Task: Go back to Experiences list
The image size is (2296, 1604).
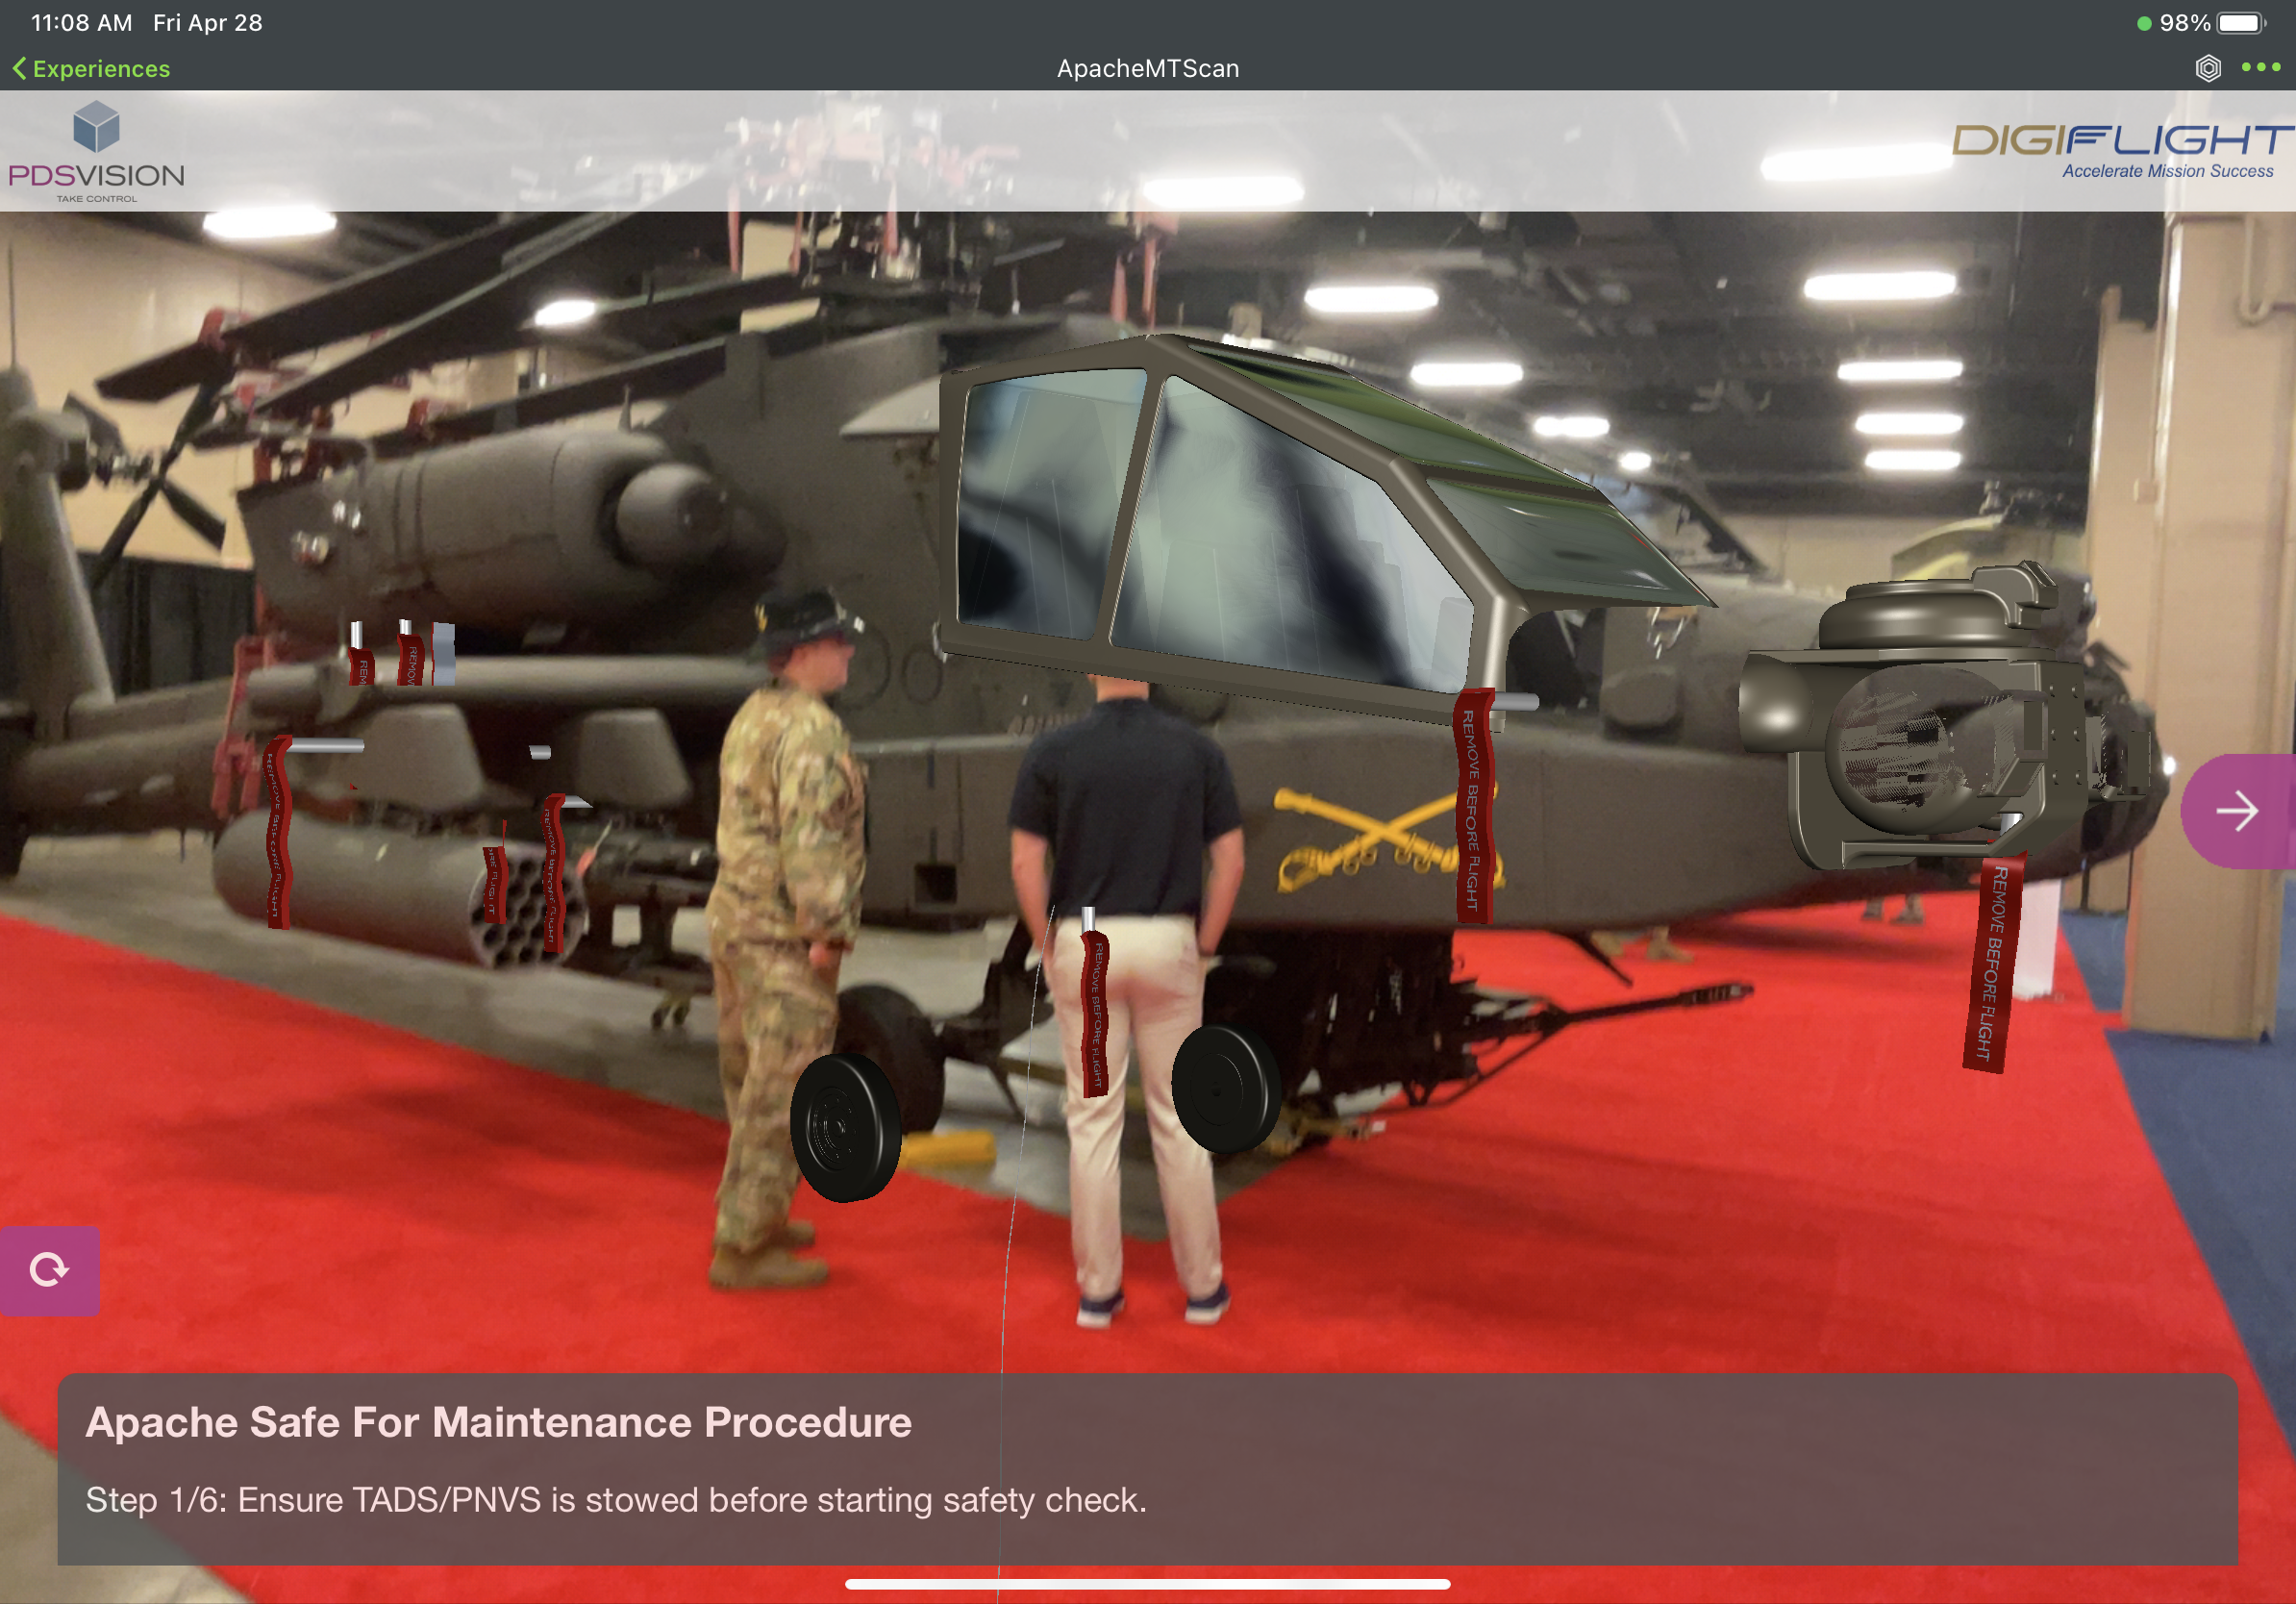Action: click(x=100, y=68)
